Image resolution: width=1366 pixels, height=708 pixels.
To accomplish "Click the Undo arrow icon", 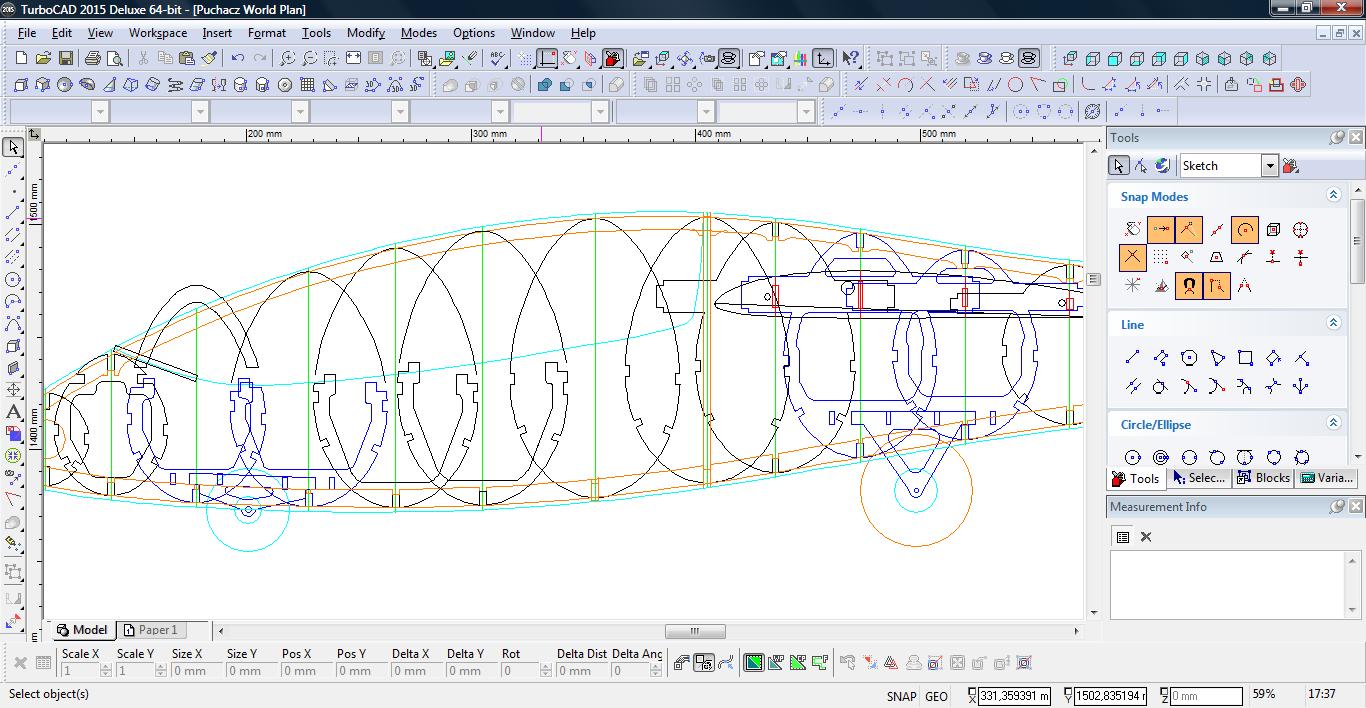I will point(237,59).
